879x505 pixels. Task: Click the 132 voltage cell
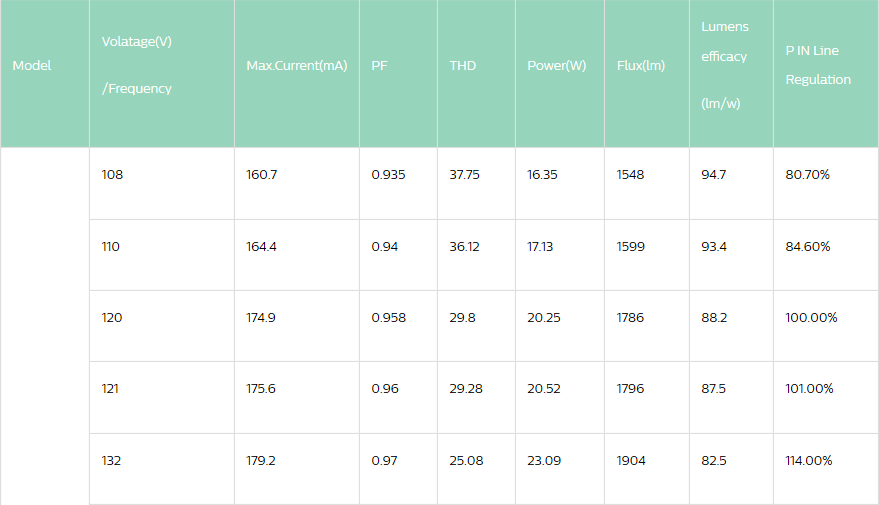(x=111, y=461)
